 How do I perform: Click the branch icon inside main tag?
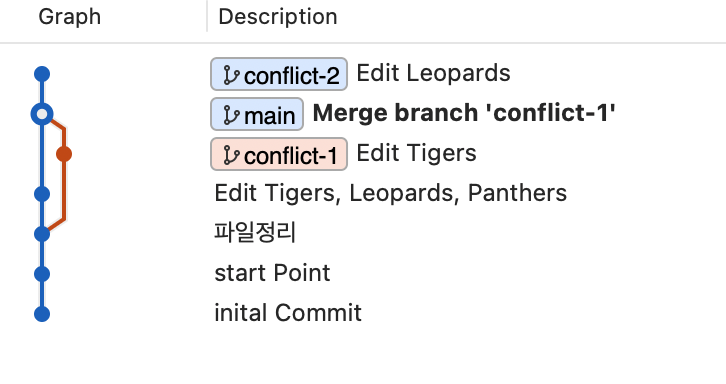point(231,115)
